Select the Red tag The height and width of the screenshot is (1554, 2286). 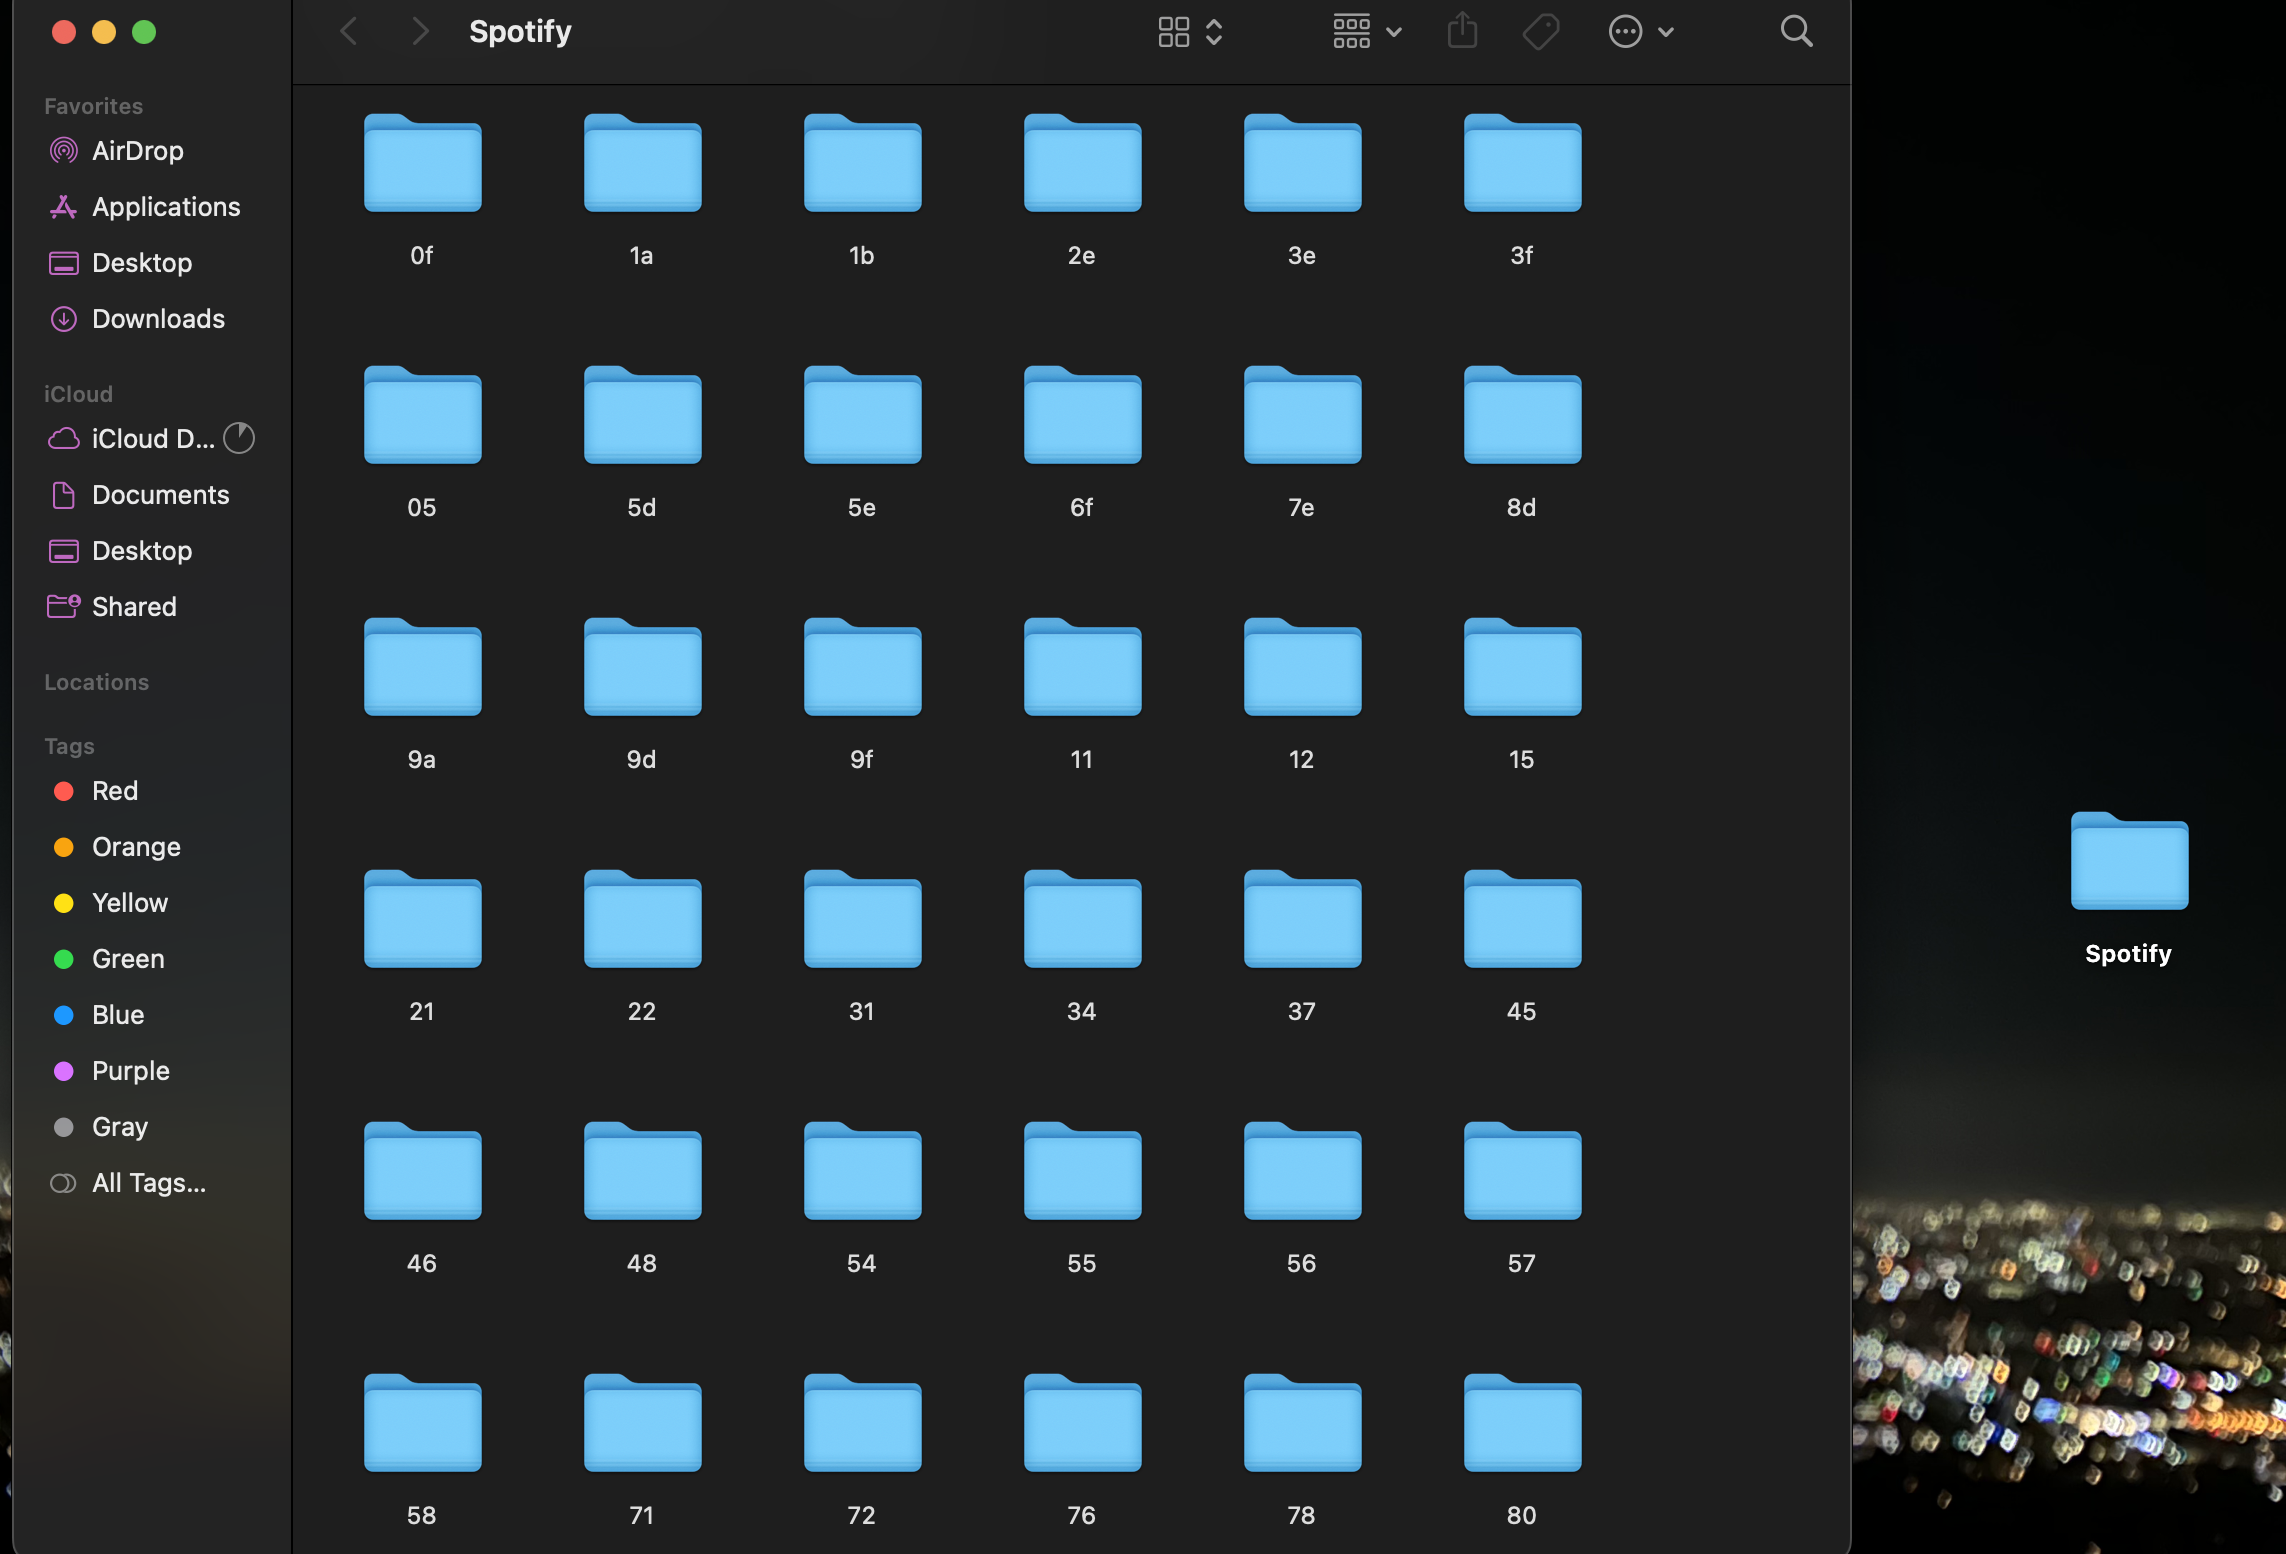114,790
